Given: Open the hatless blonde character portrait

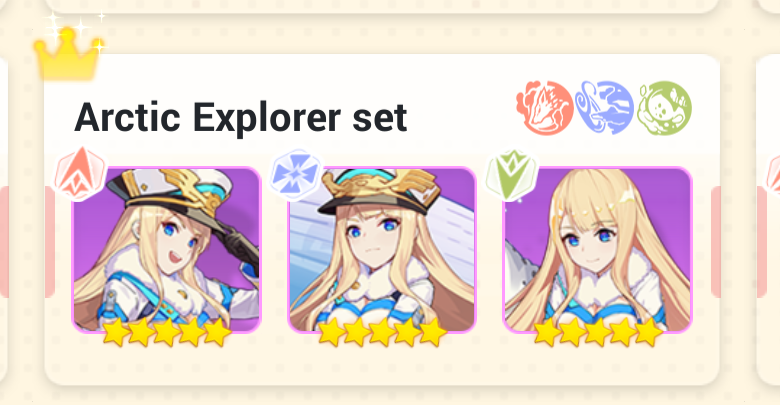Looking at the screenshot, I should point(597,250).
